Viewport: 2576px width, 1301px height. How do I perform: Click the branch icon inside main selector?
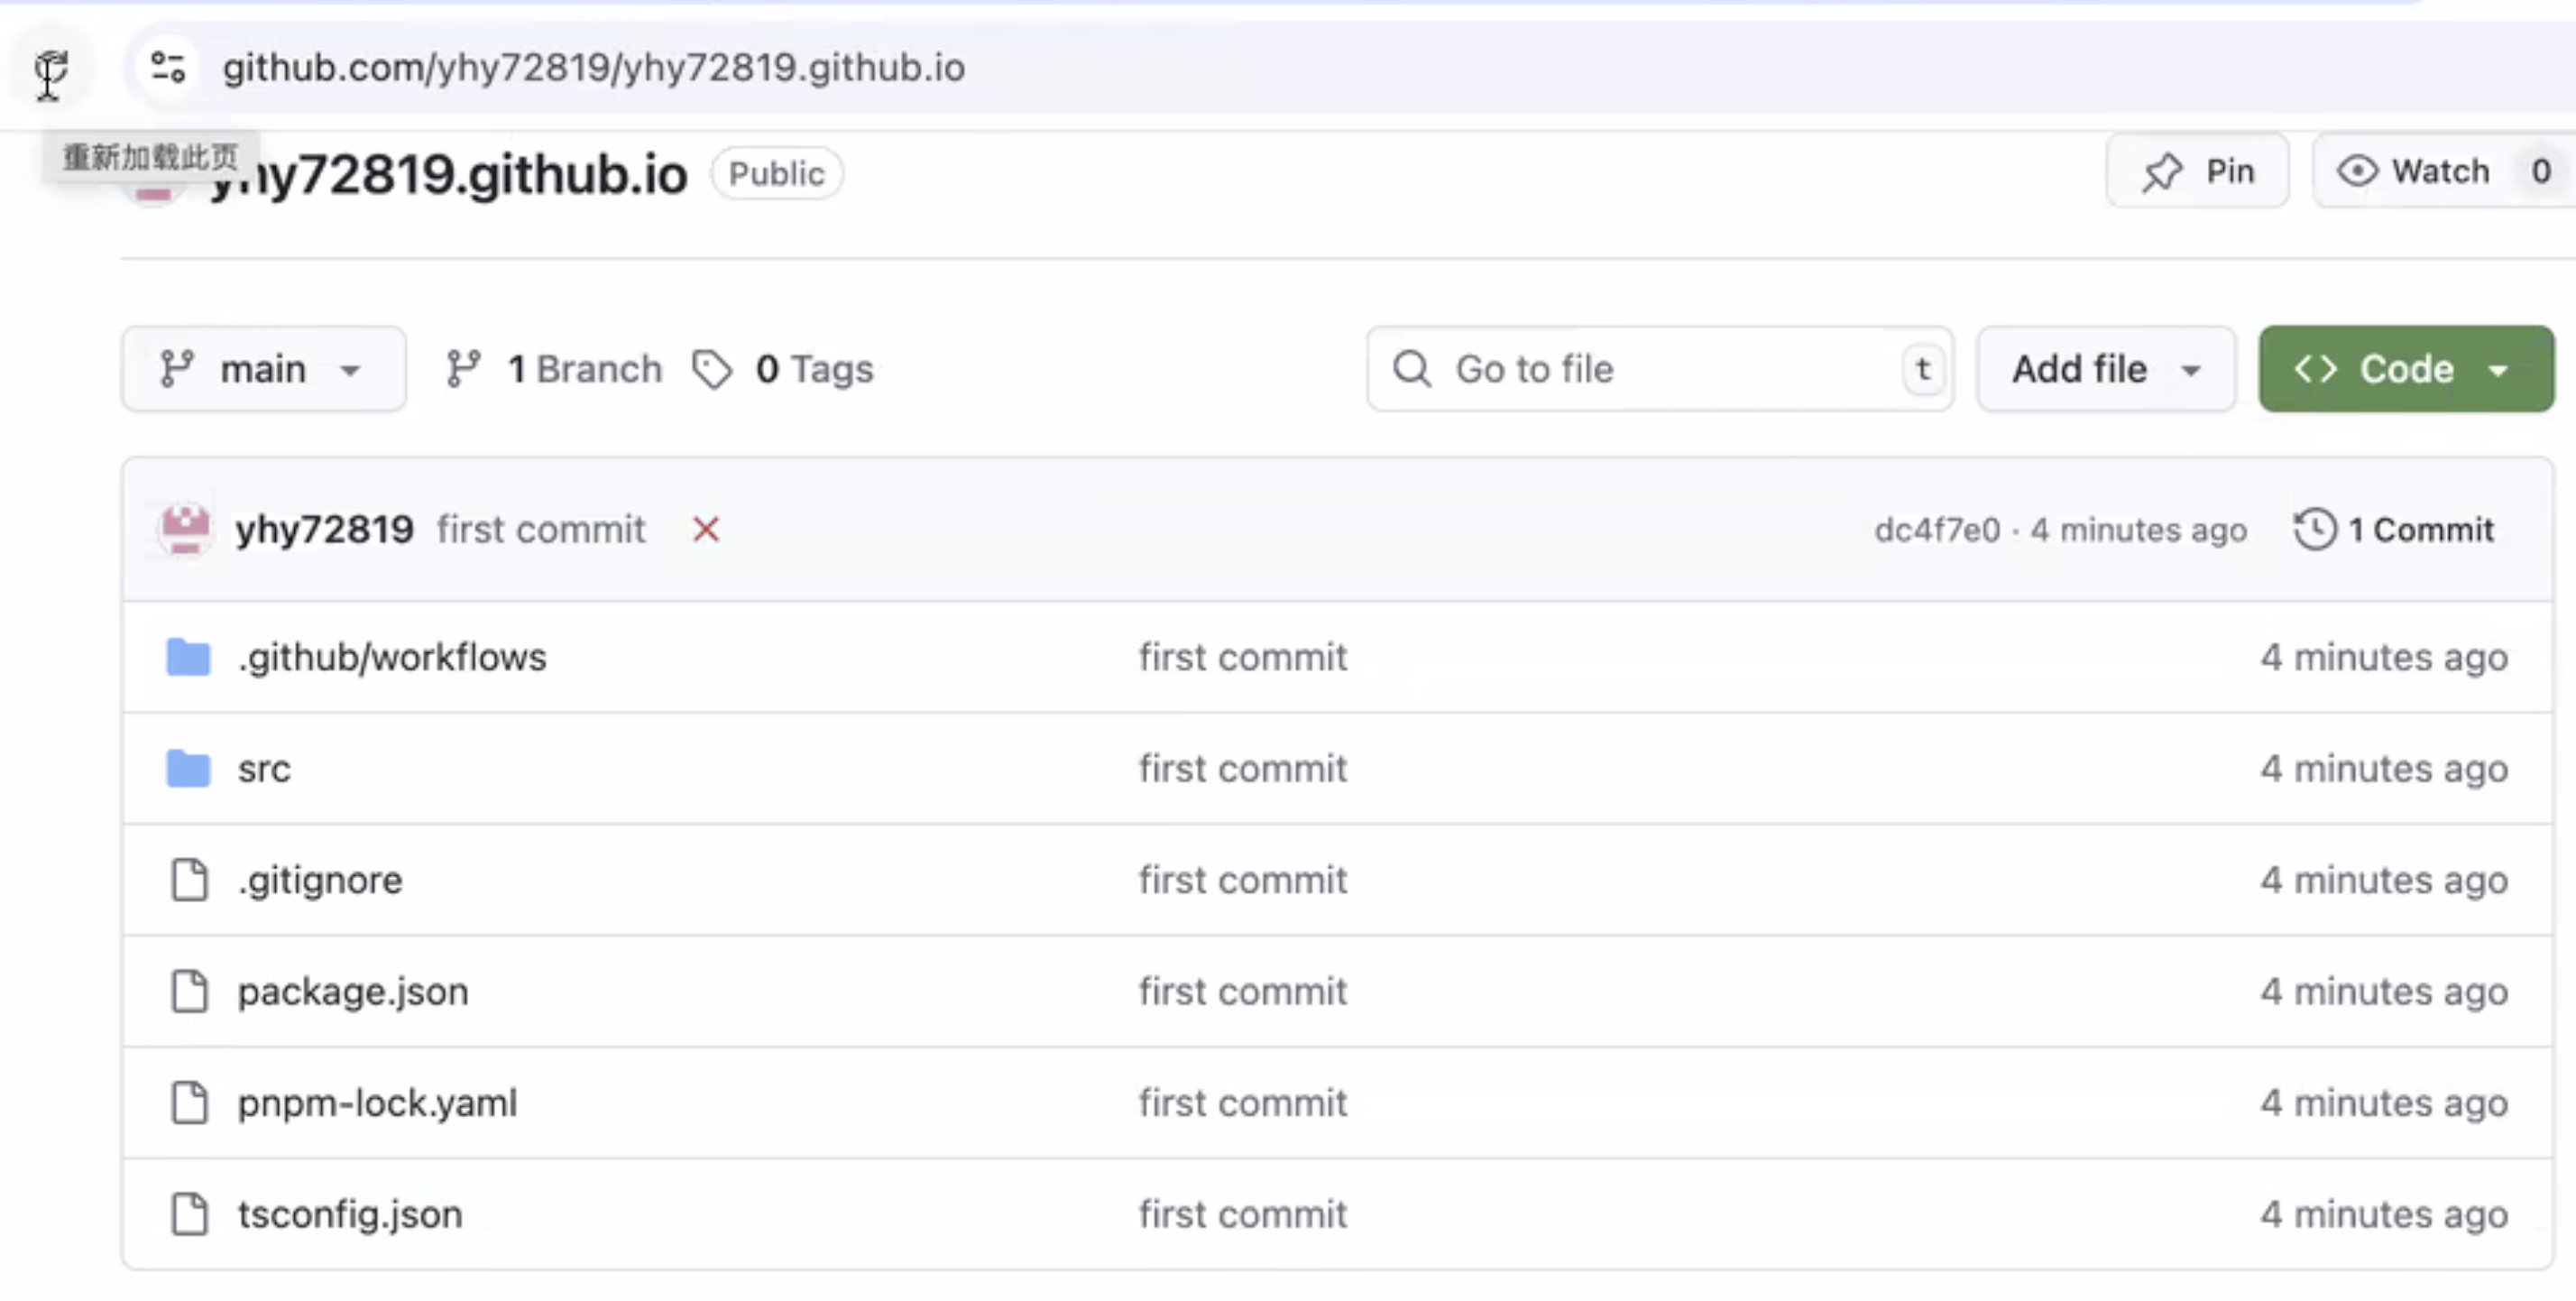pyautogui.click(x=177, y=369)
